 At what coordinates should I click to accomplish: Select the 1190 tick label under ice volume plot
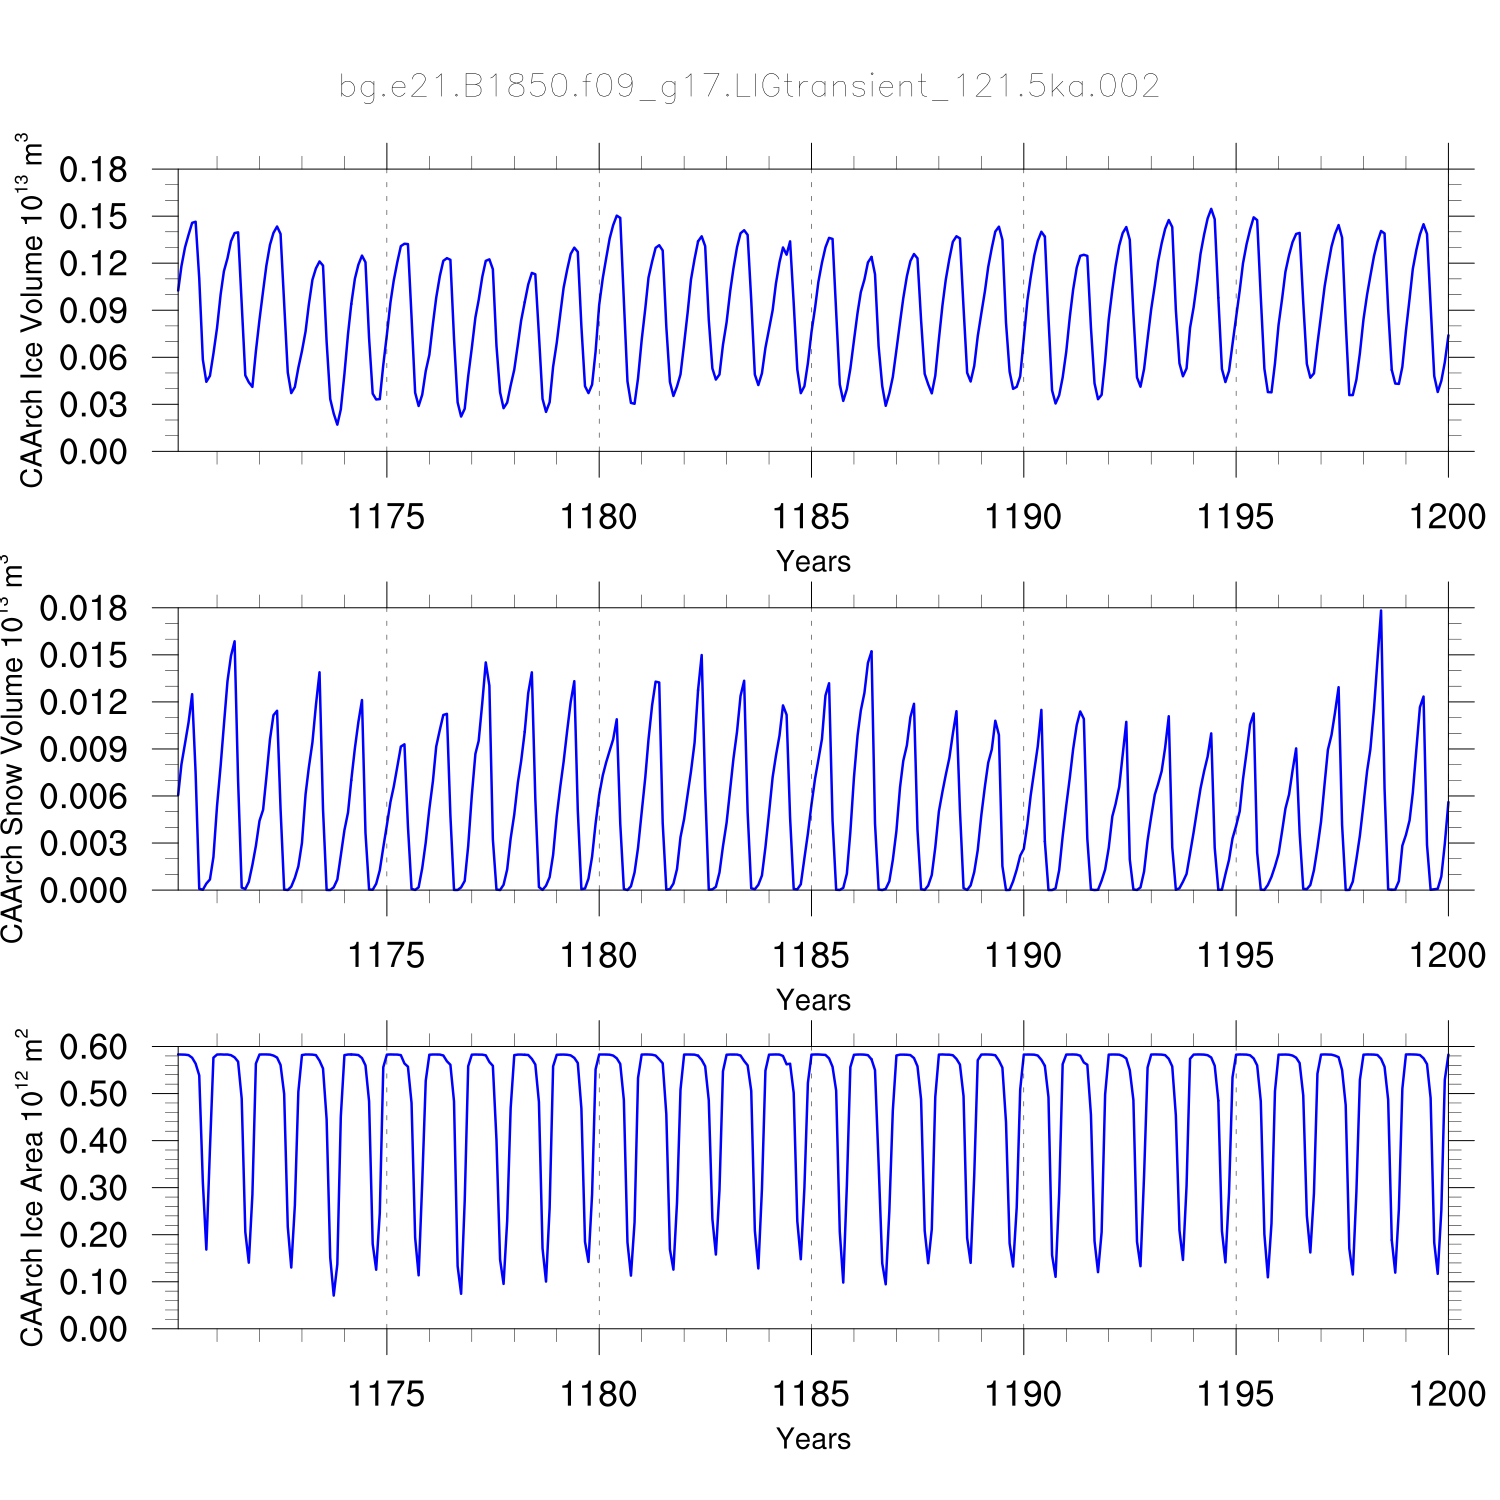tap(1022, 518)
